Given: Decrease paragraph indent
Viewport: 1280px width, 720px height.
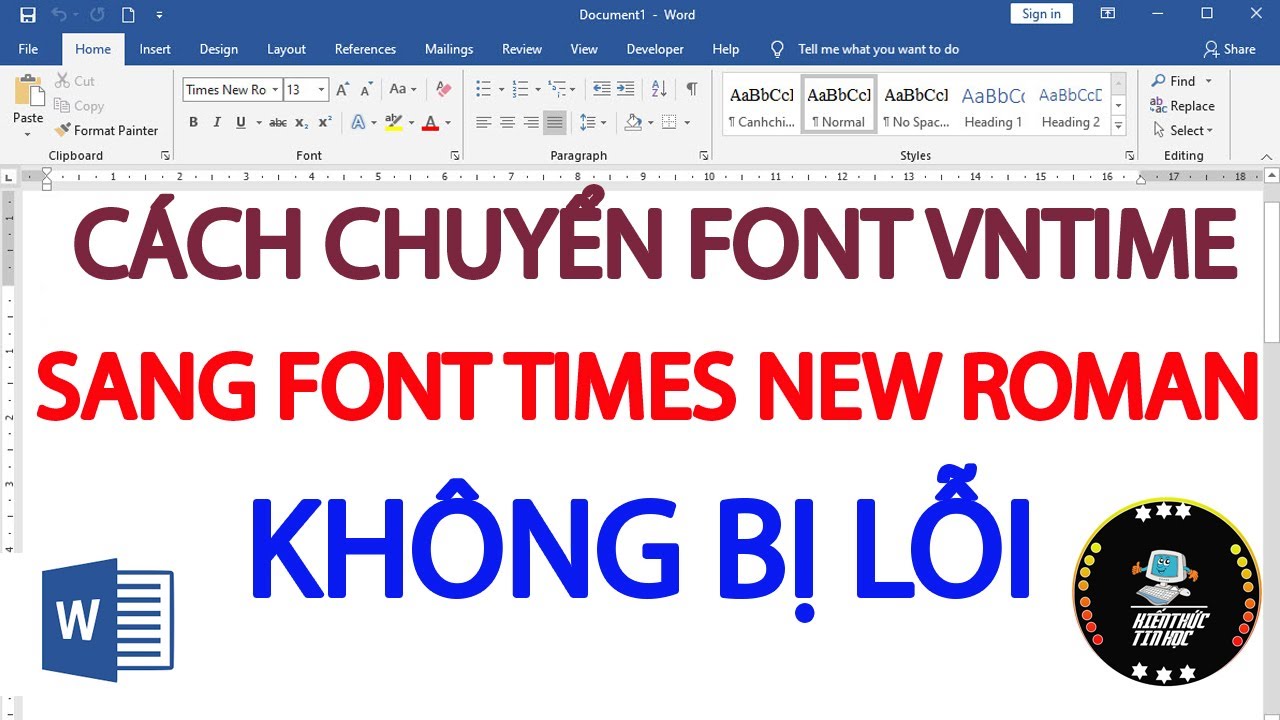Looking at the screenshot, I should pos(601,89).
